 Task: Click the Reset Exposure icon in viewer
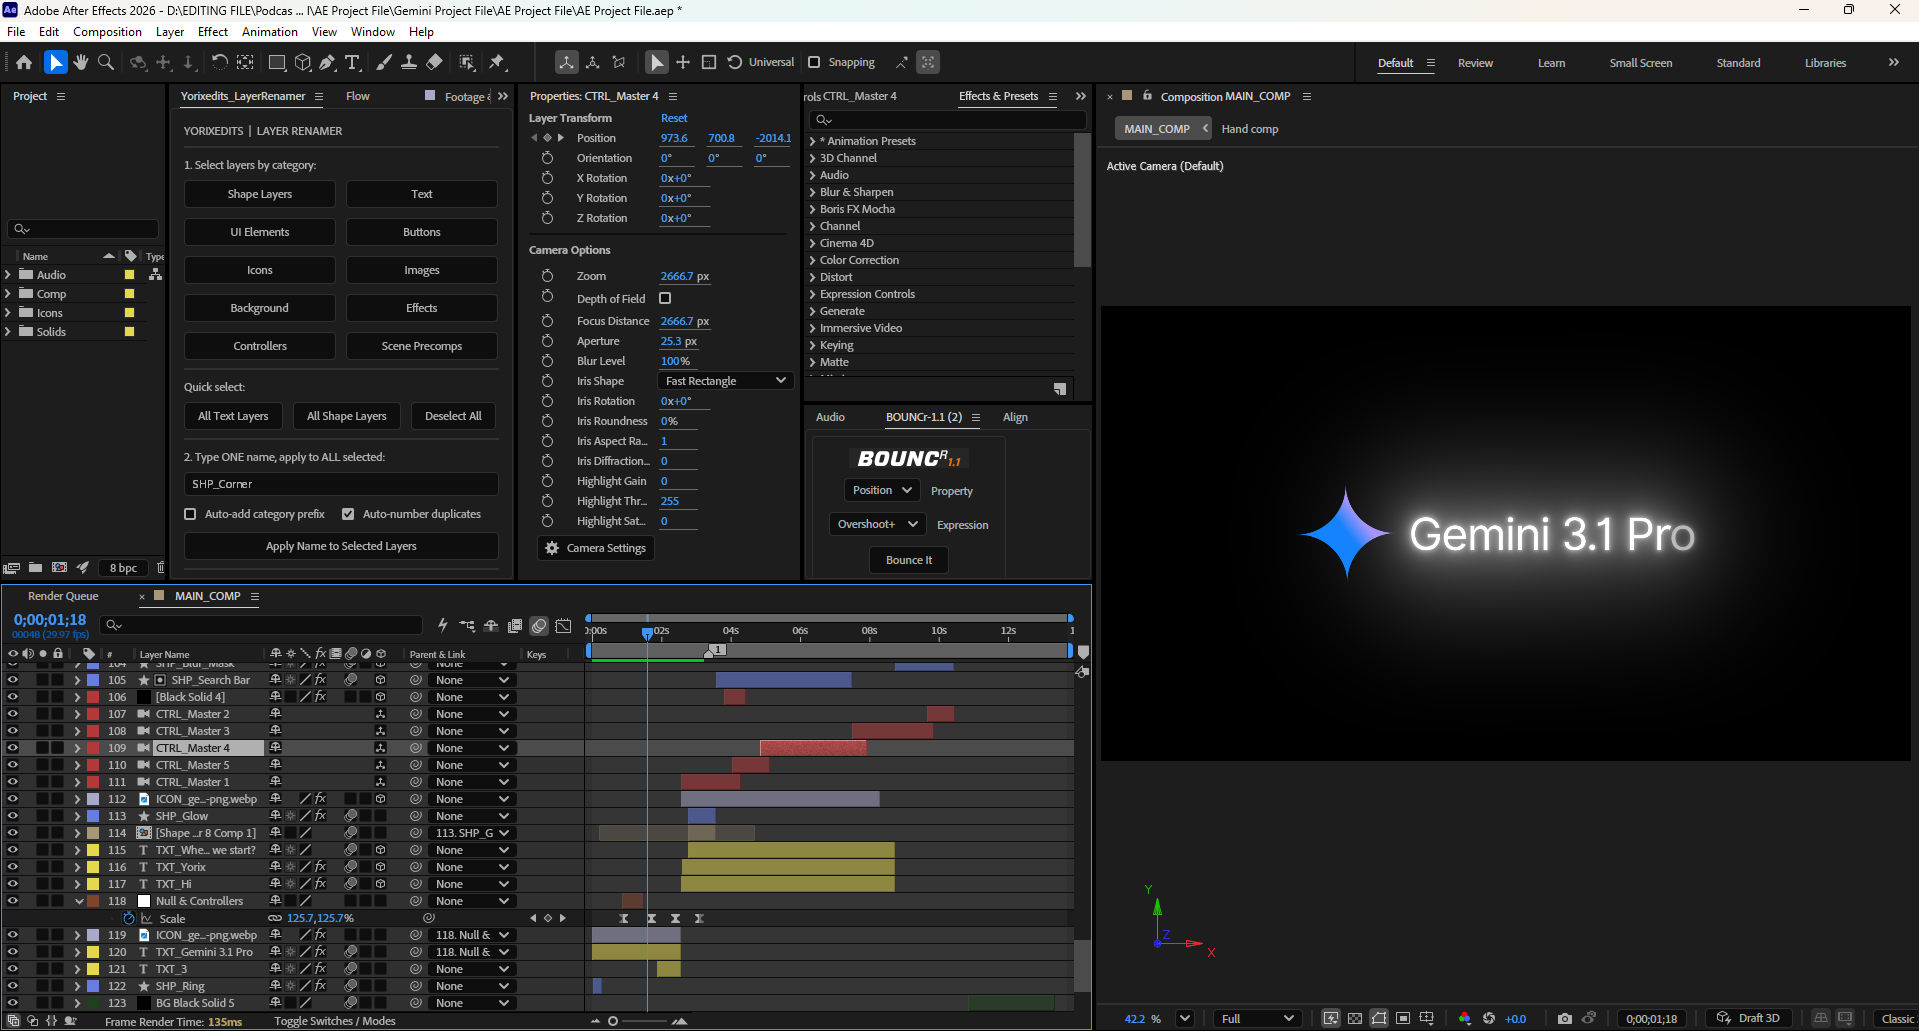click(1489, 1018)
